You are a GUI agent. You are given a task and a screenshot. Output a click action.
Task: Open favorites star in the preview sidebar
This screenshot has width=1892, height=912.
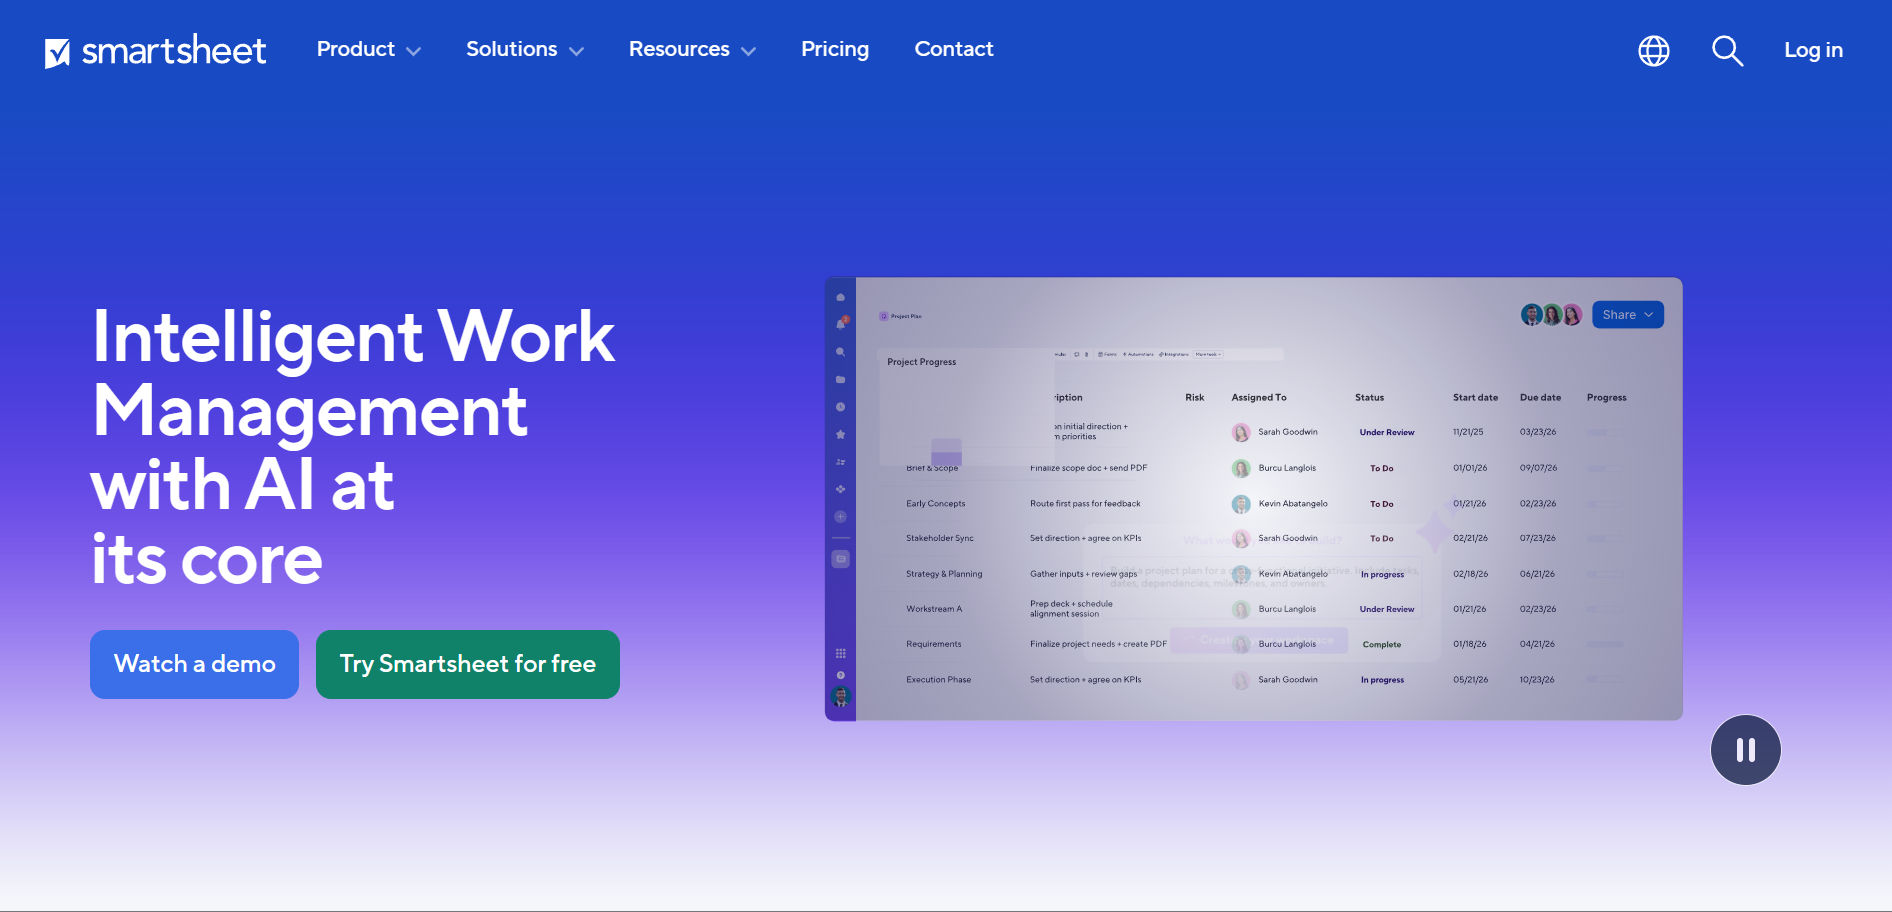pyautogui.click(x=840, y=434)
